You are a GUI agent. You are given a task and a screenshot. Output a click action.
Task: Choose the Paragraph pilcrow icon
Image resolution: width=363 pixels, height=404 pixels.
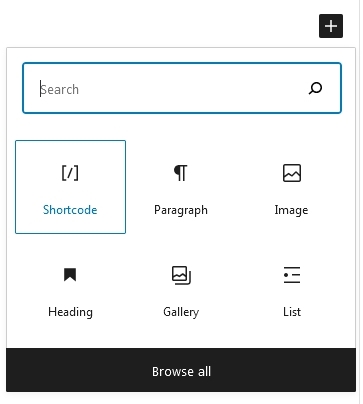(x=181, y=173)
